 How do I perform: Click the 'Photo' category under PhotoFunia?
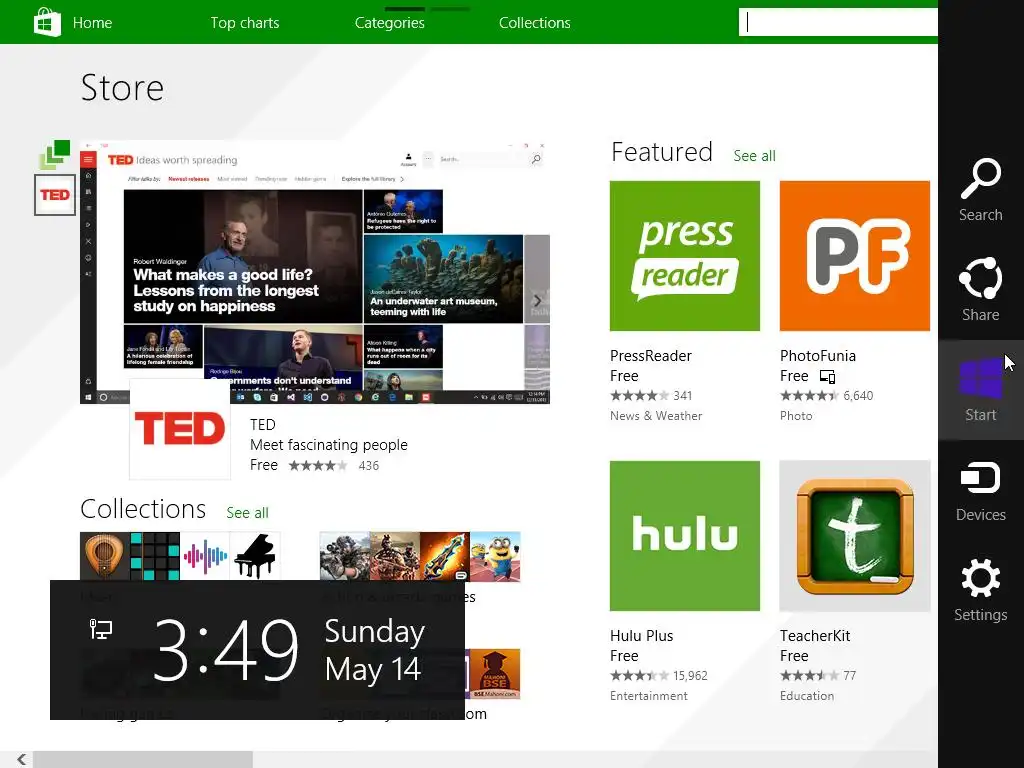click(x=796, y=416)
